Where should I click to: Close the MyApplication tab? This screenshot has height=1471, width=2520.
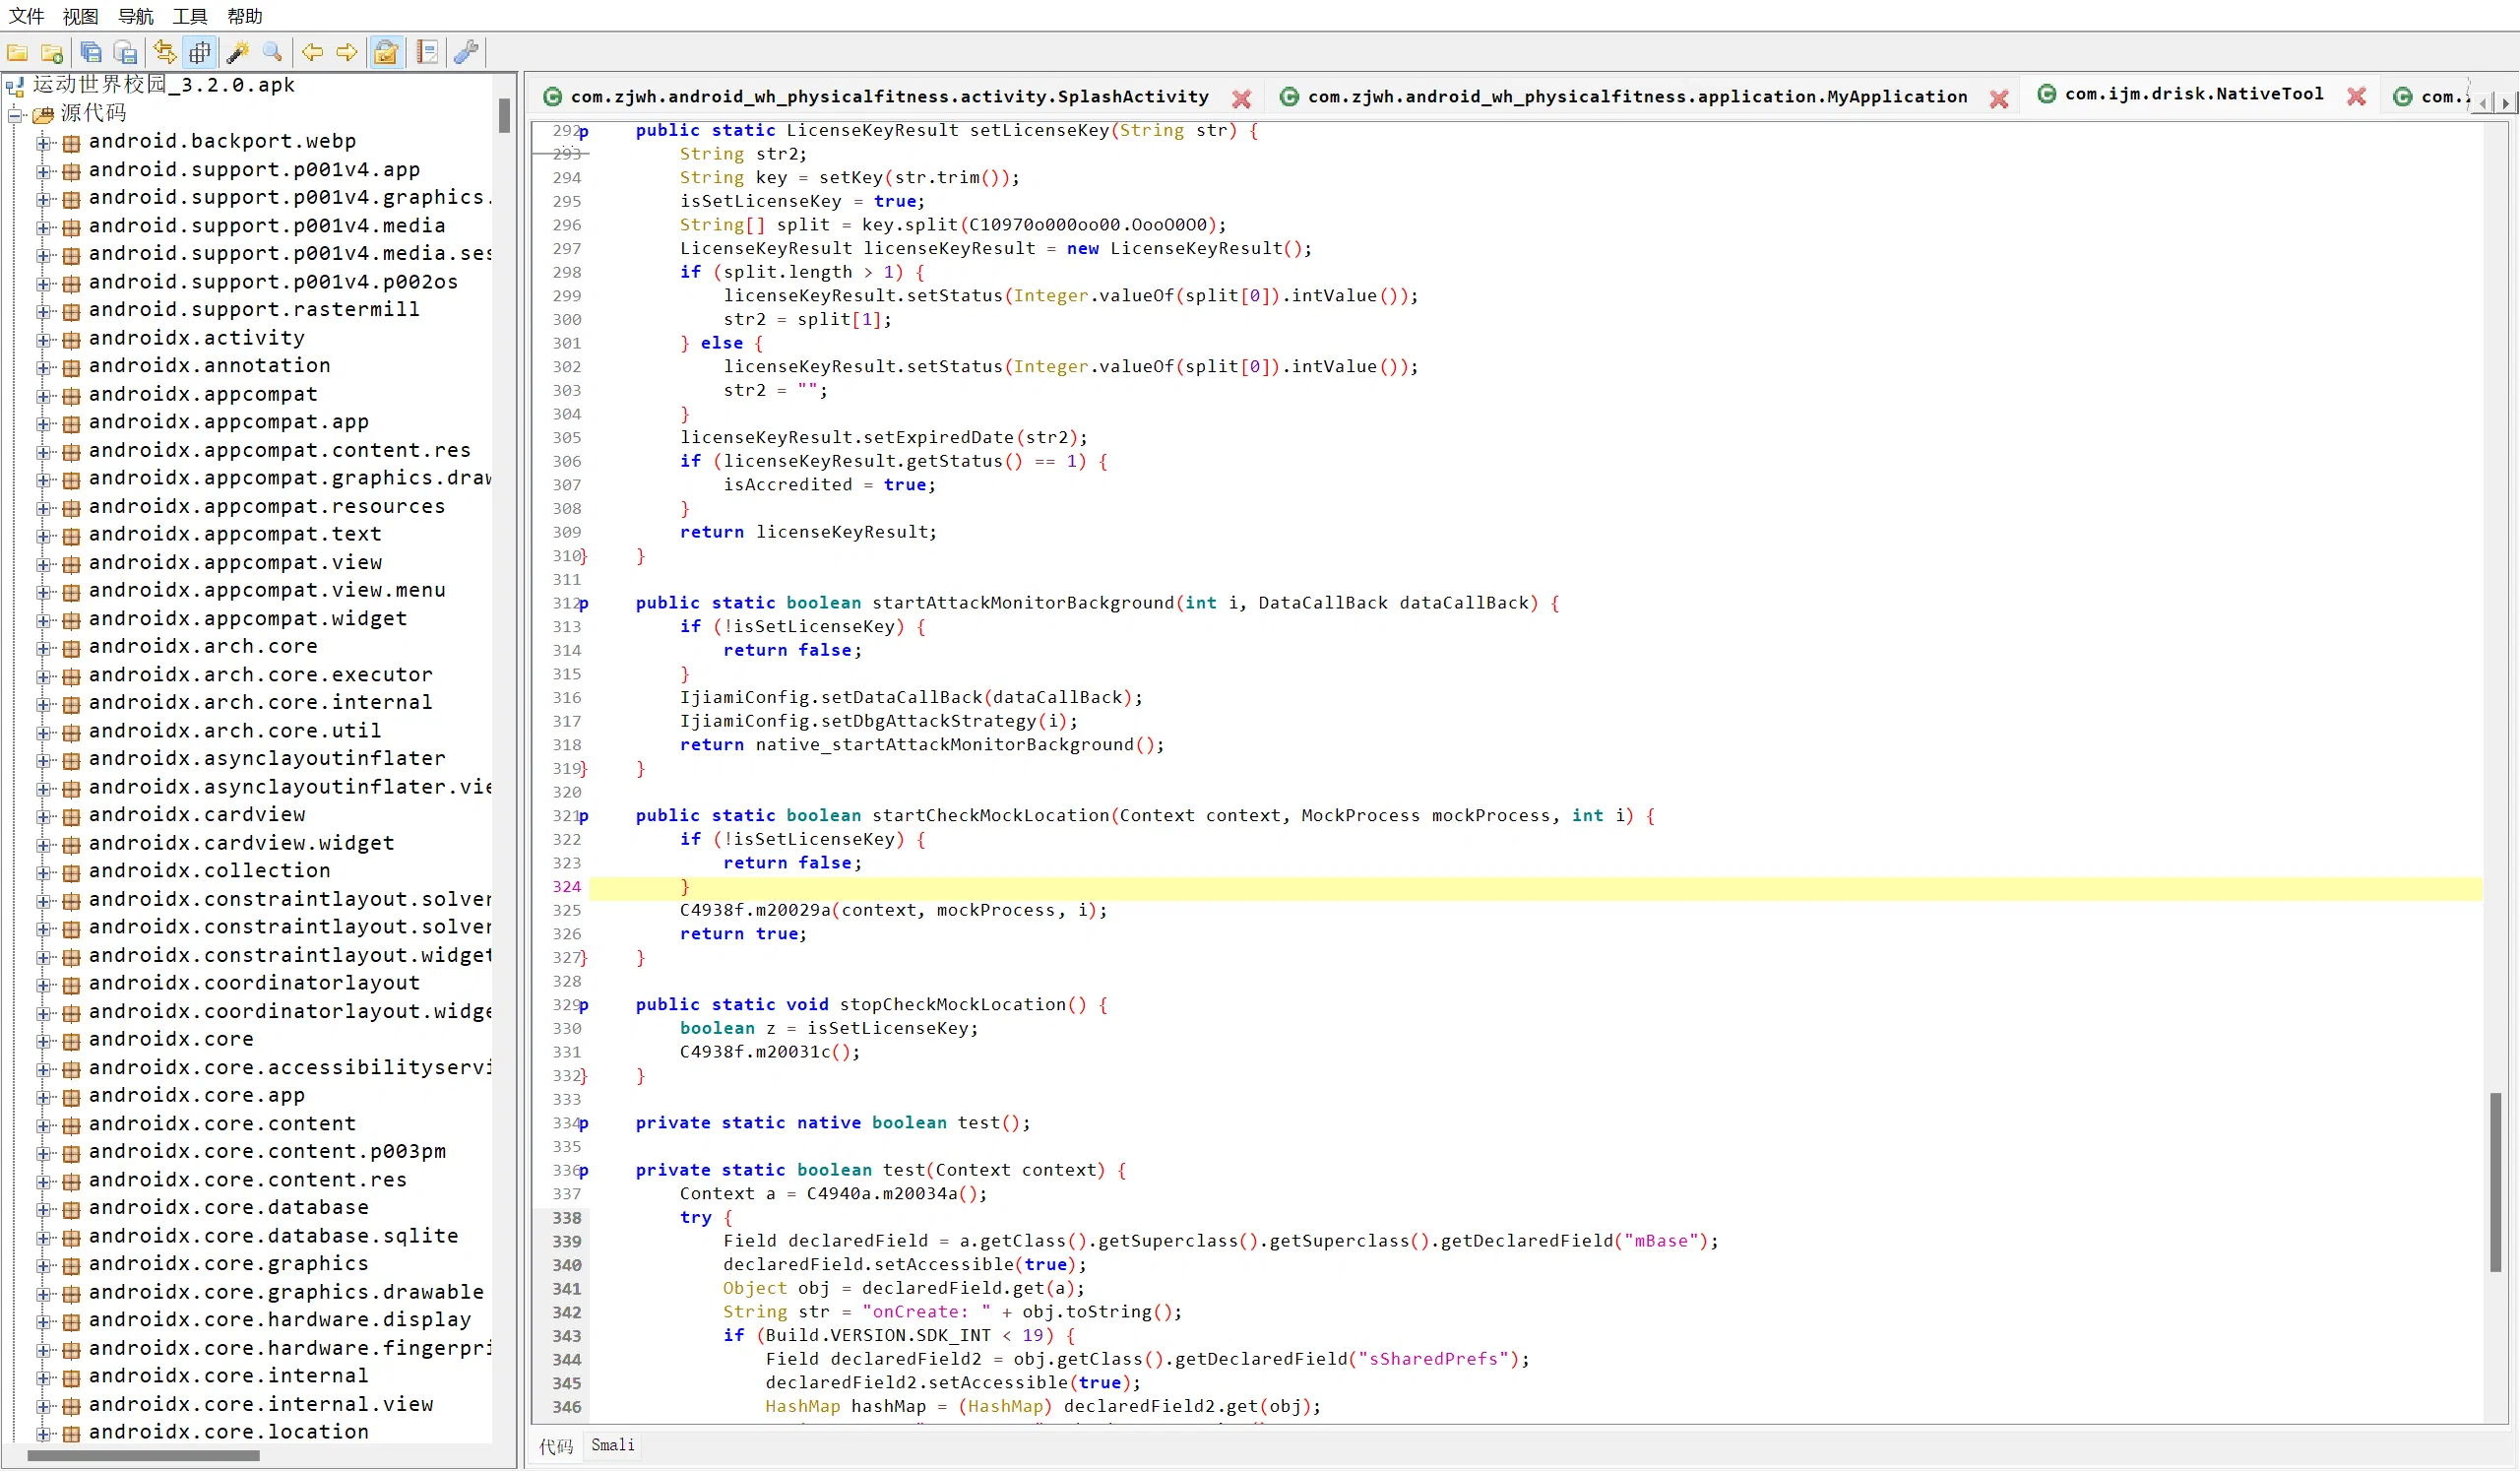pyautogui.click(x=1999, y=98)
